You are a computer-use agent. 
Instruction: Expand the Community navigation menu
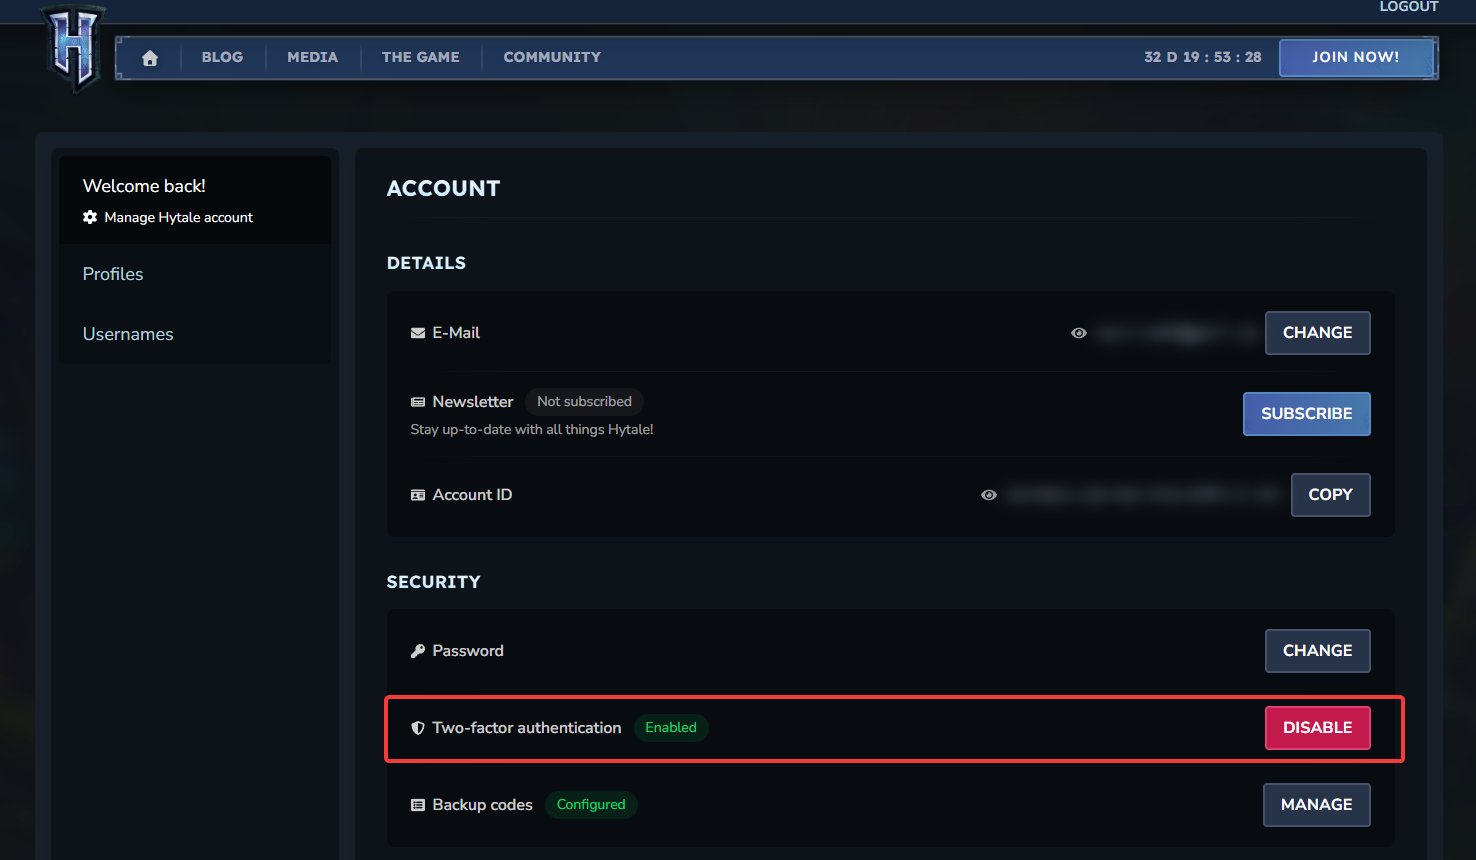pos(552,57)
